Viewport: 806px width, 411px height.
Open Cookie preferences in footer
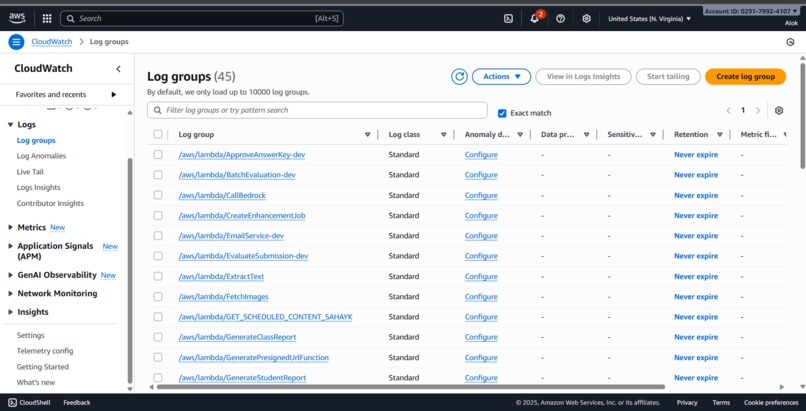pyautogui.click(x=771, y=402)
